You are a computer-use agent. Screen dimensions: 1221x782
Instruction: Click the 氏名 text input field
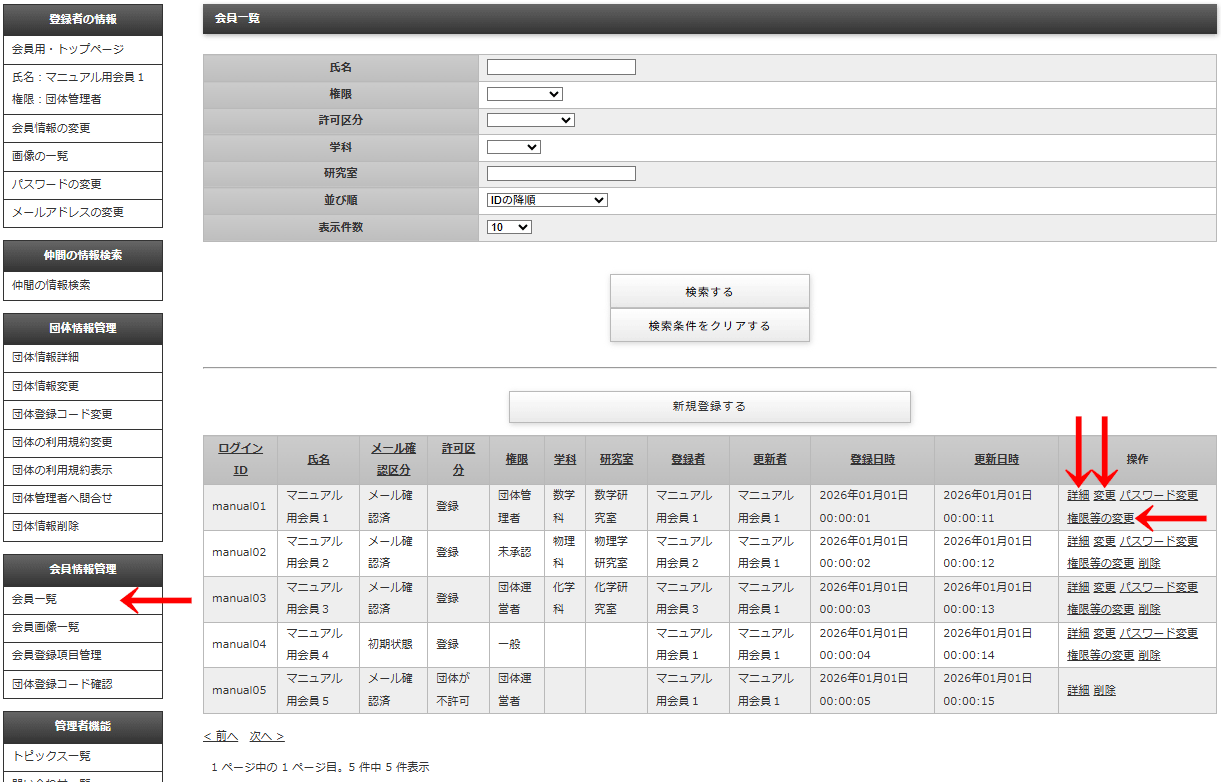(561, 67)
